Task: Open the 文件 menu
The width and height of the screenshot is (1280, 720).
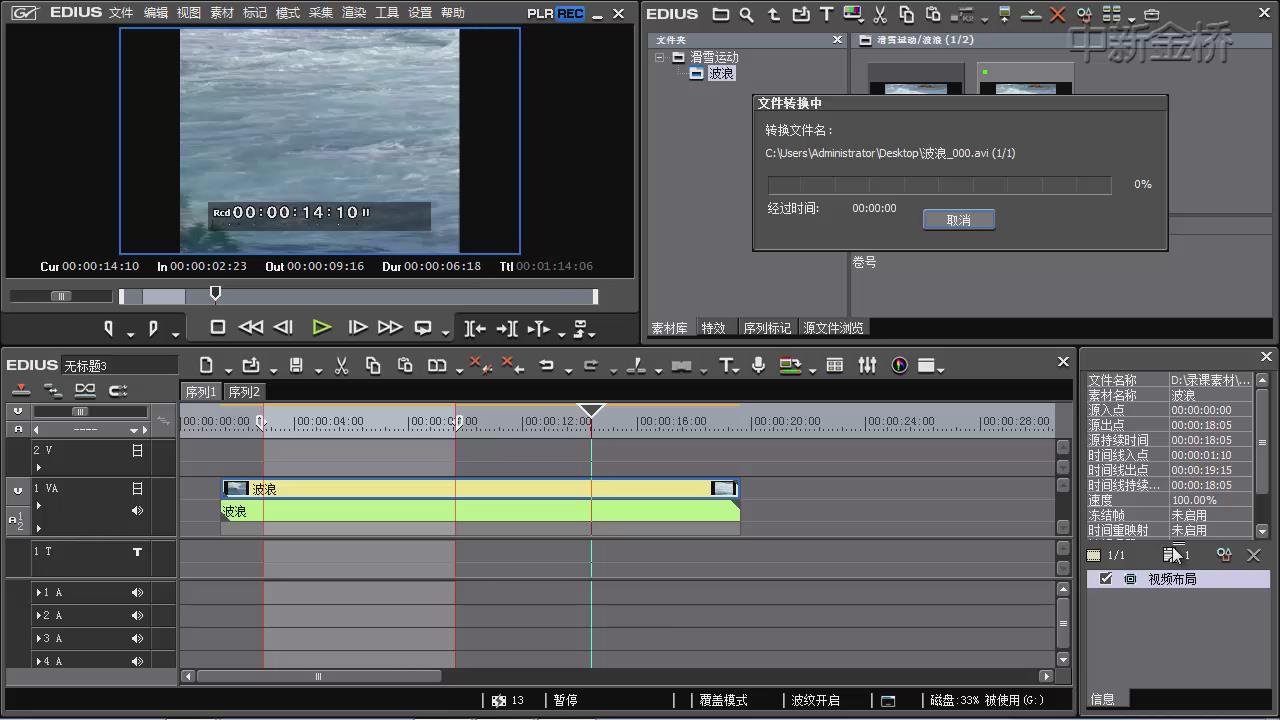Action: point(121,13)
